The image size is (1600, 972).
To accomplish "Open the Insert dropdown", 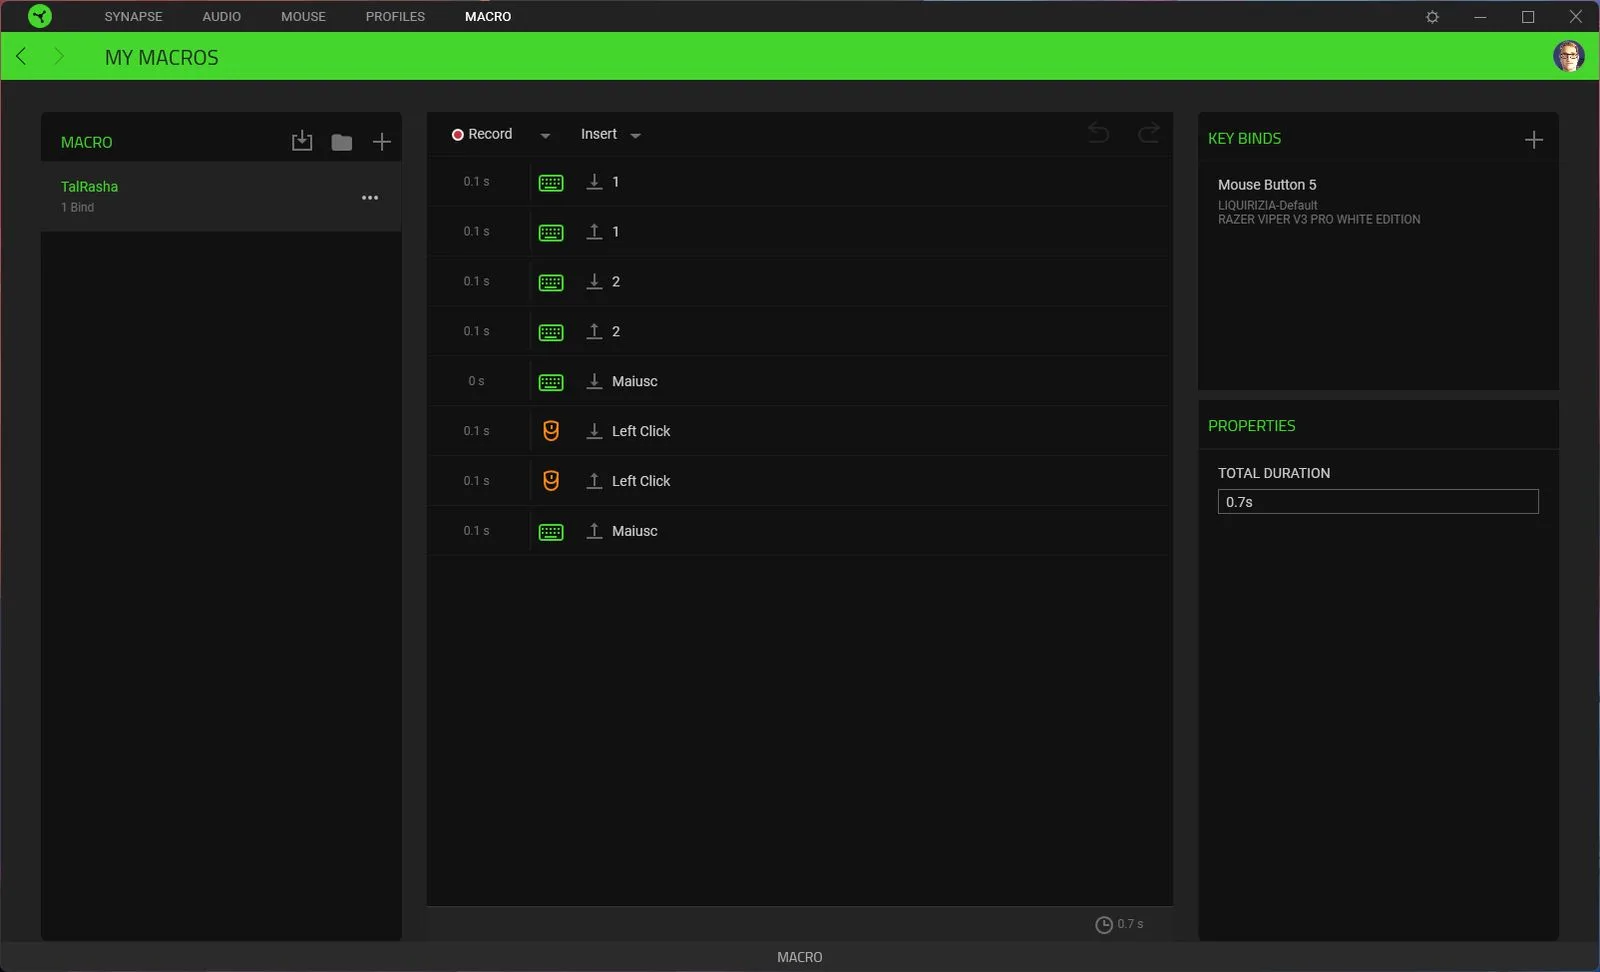I will click(x=610, y=134).
